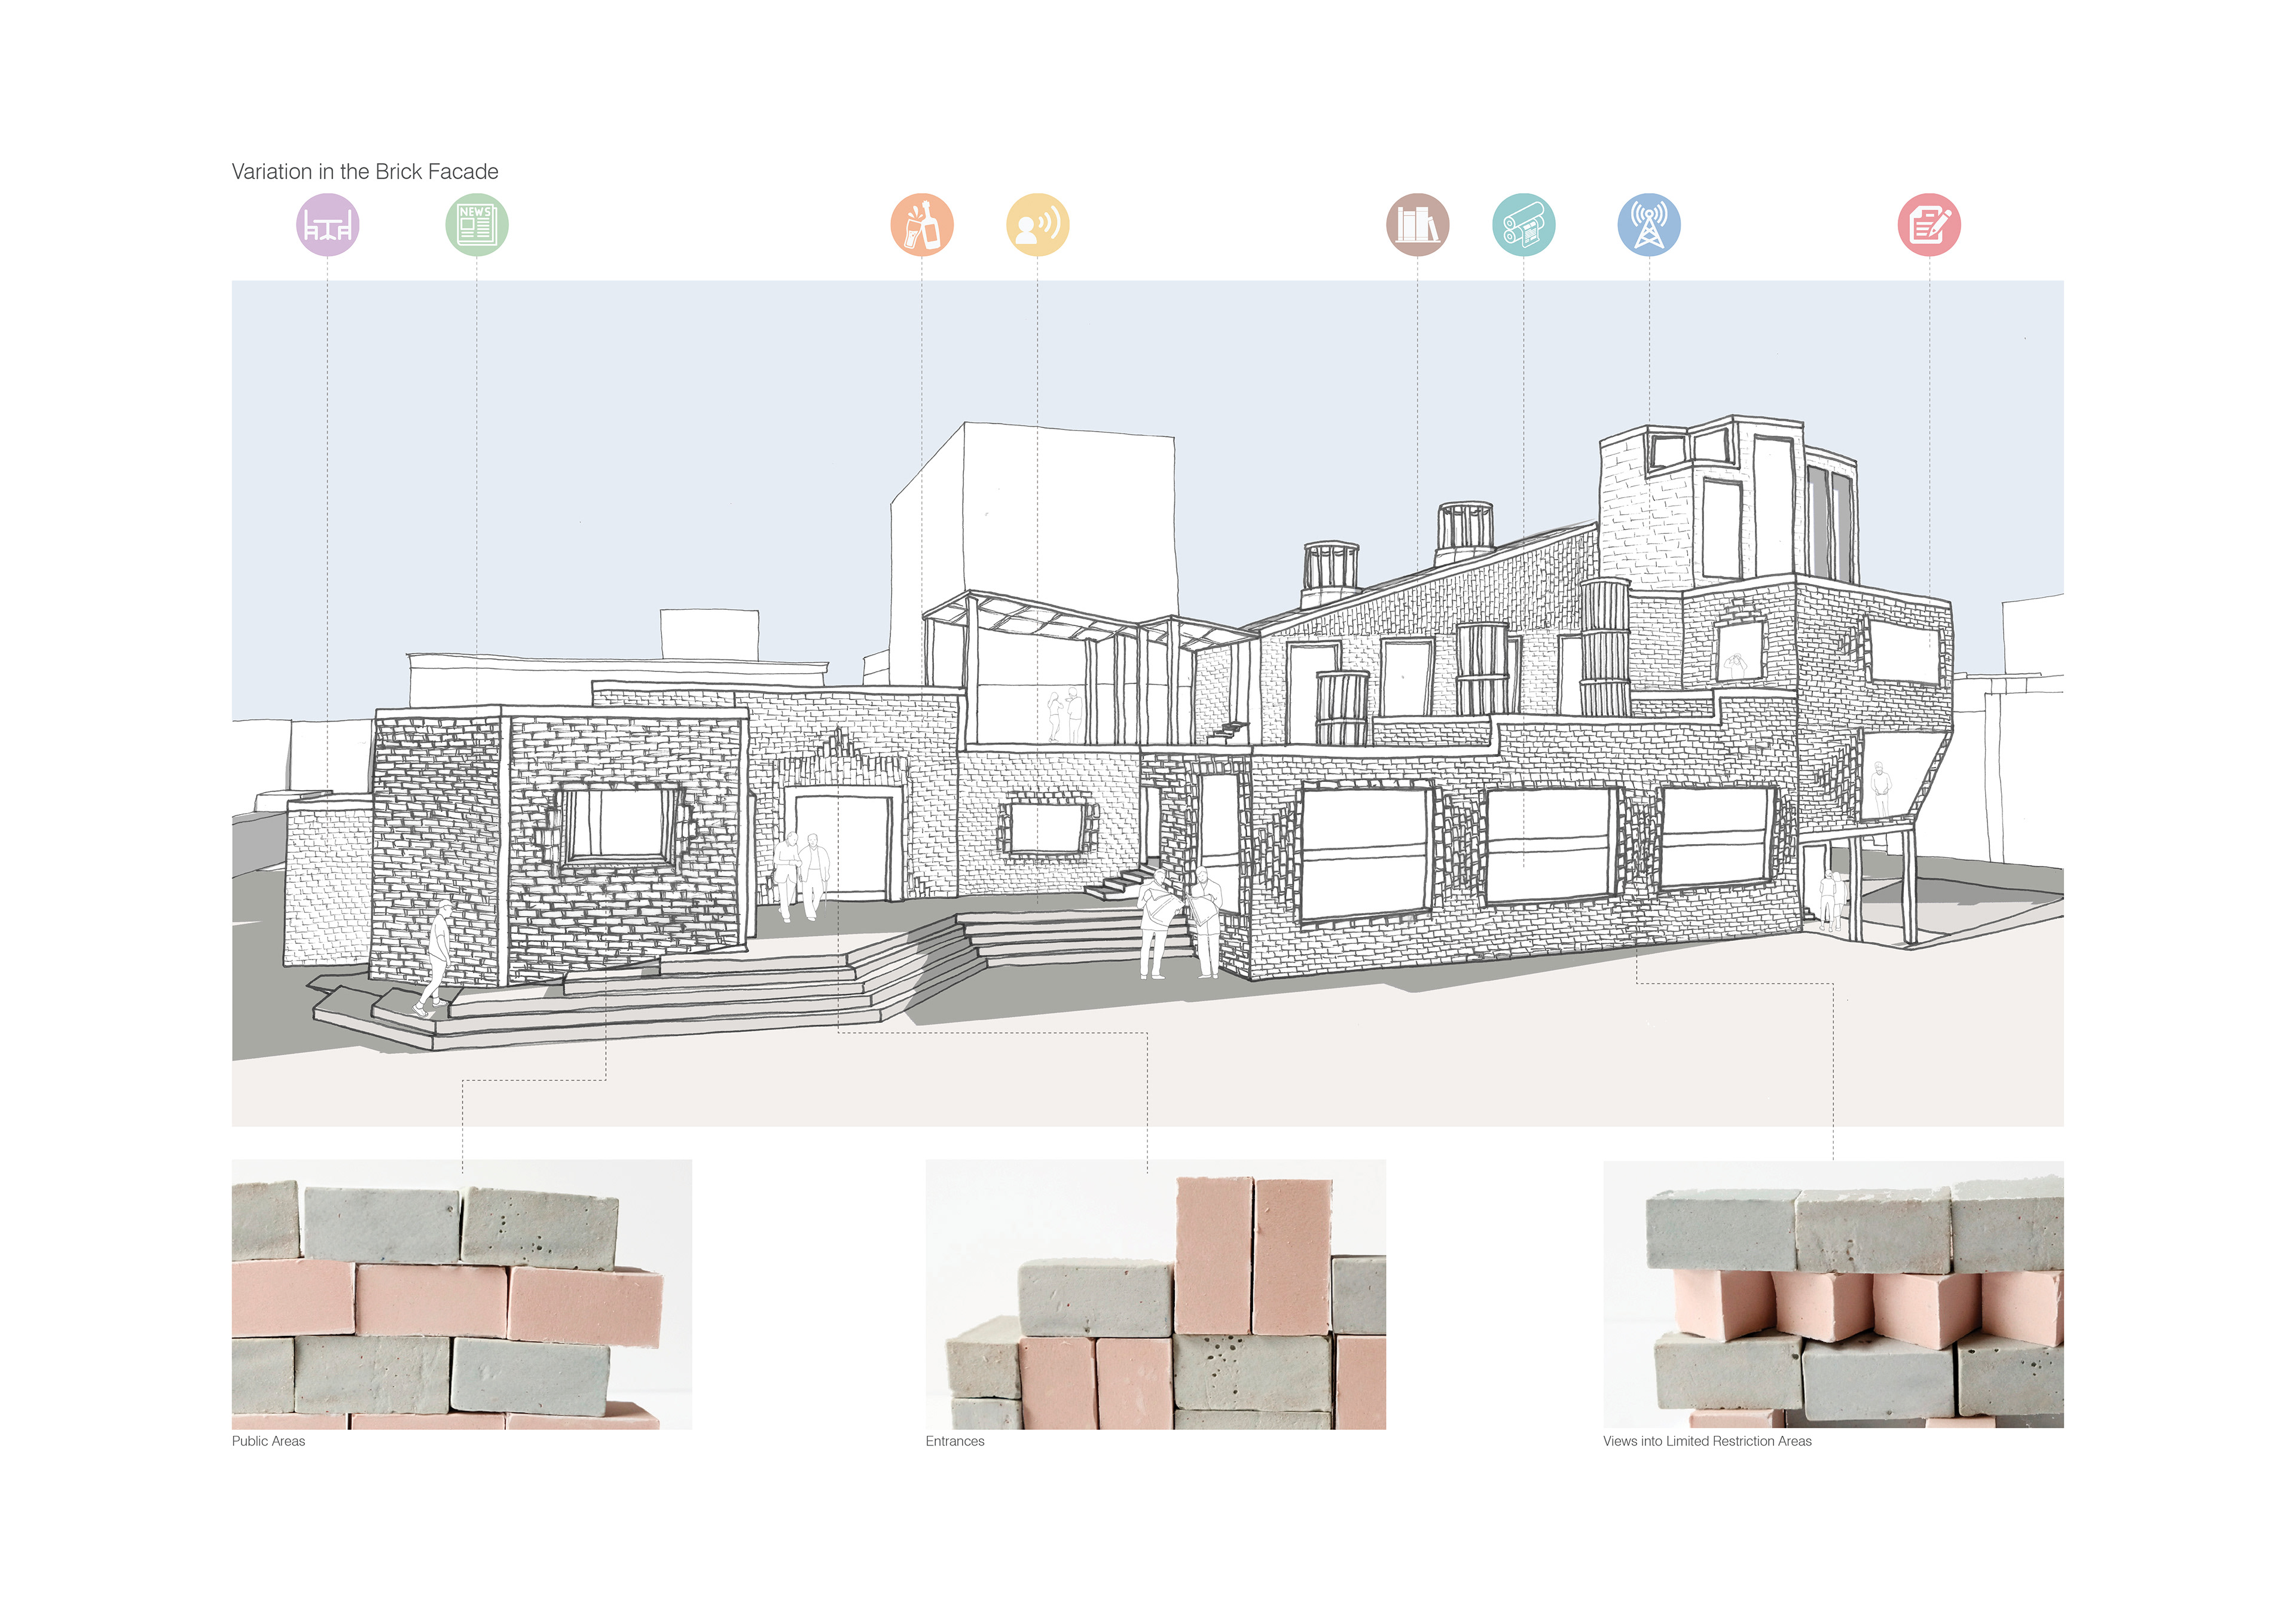The image size is (2296, 1623).
Task: Click the brown library books icon
Action: coord(1418,225)
